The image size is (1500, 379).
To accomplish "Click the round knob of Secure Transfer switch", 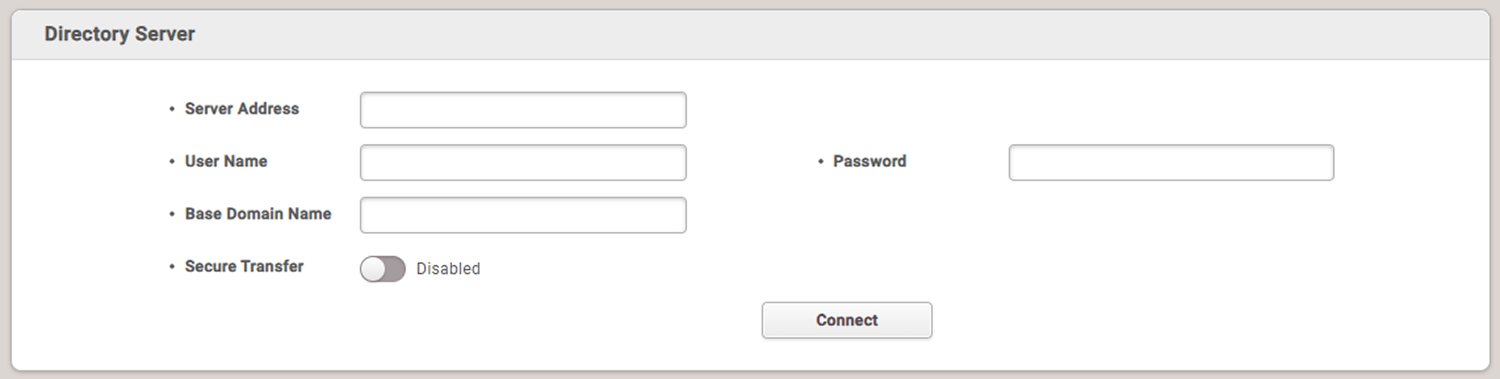I will (373, 269).
